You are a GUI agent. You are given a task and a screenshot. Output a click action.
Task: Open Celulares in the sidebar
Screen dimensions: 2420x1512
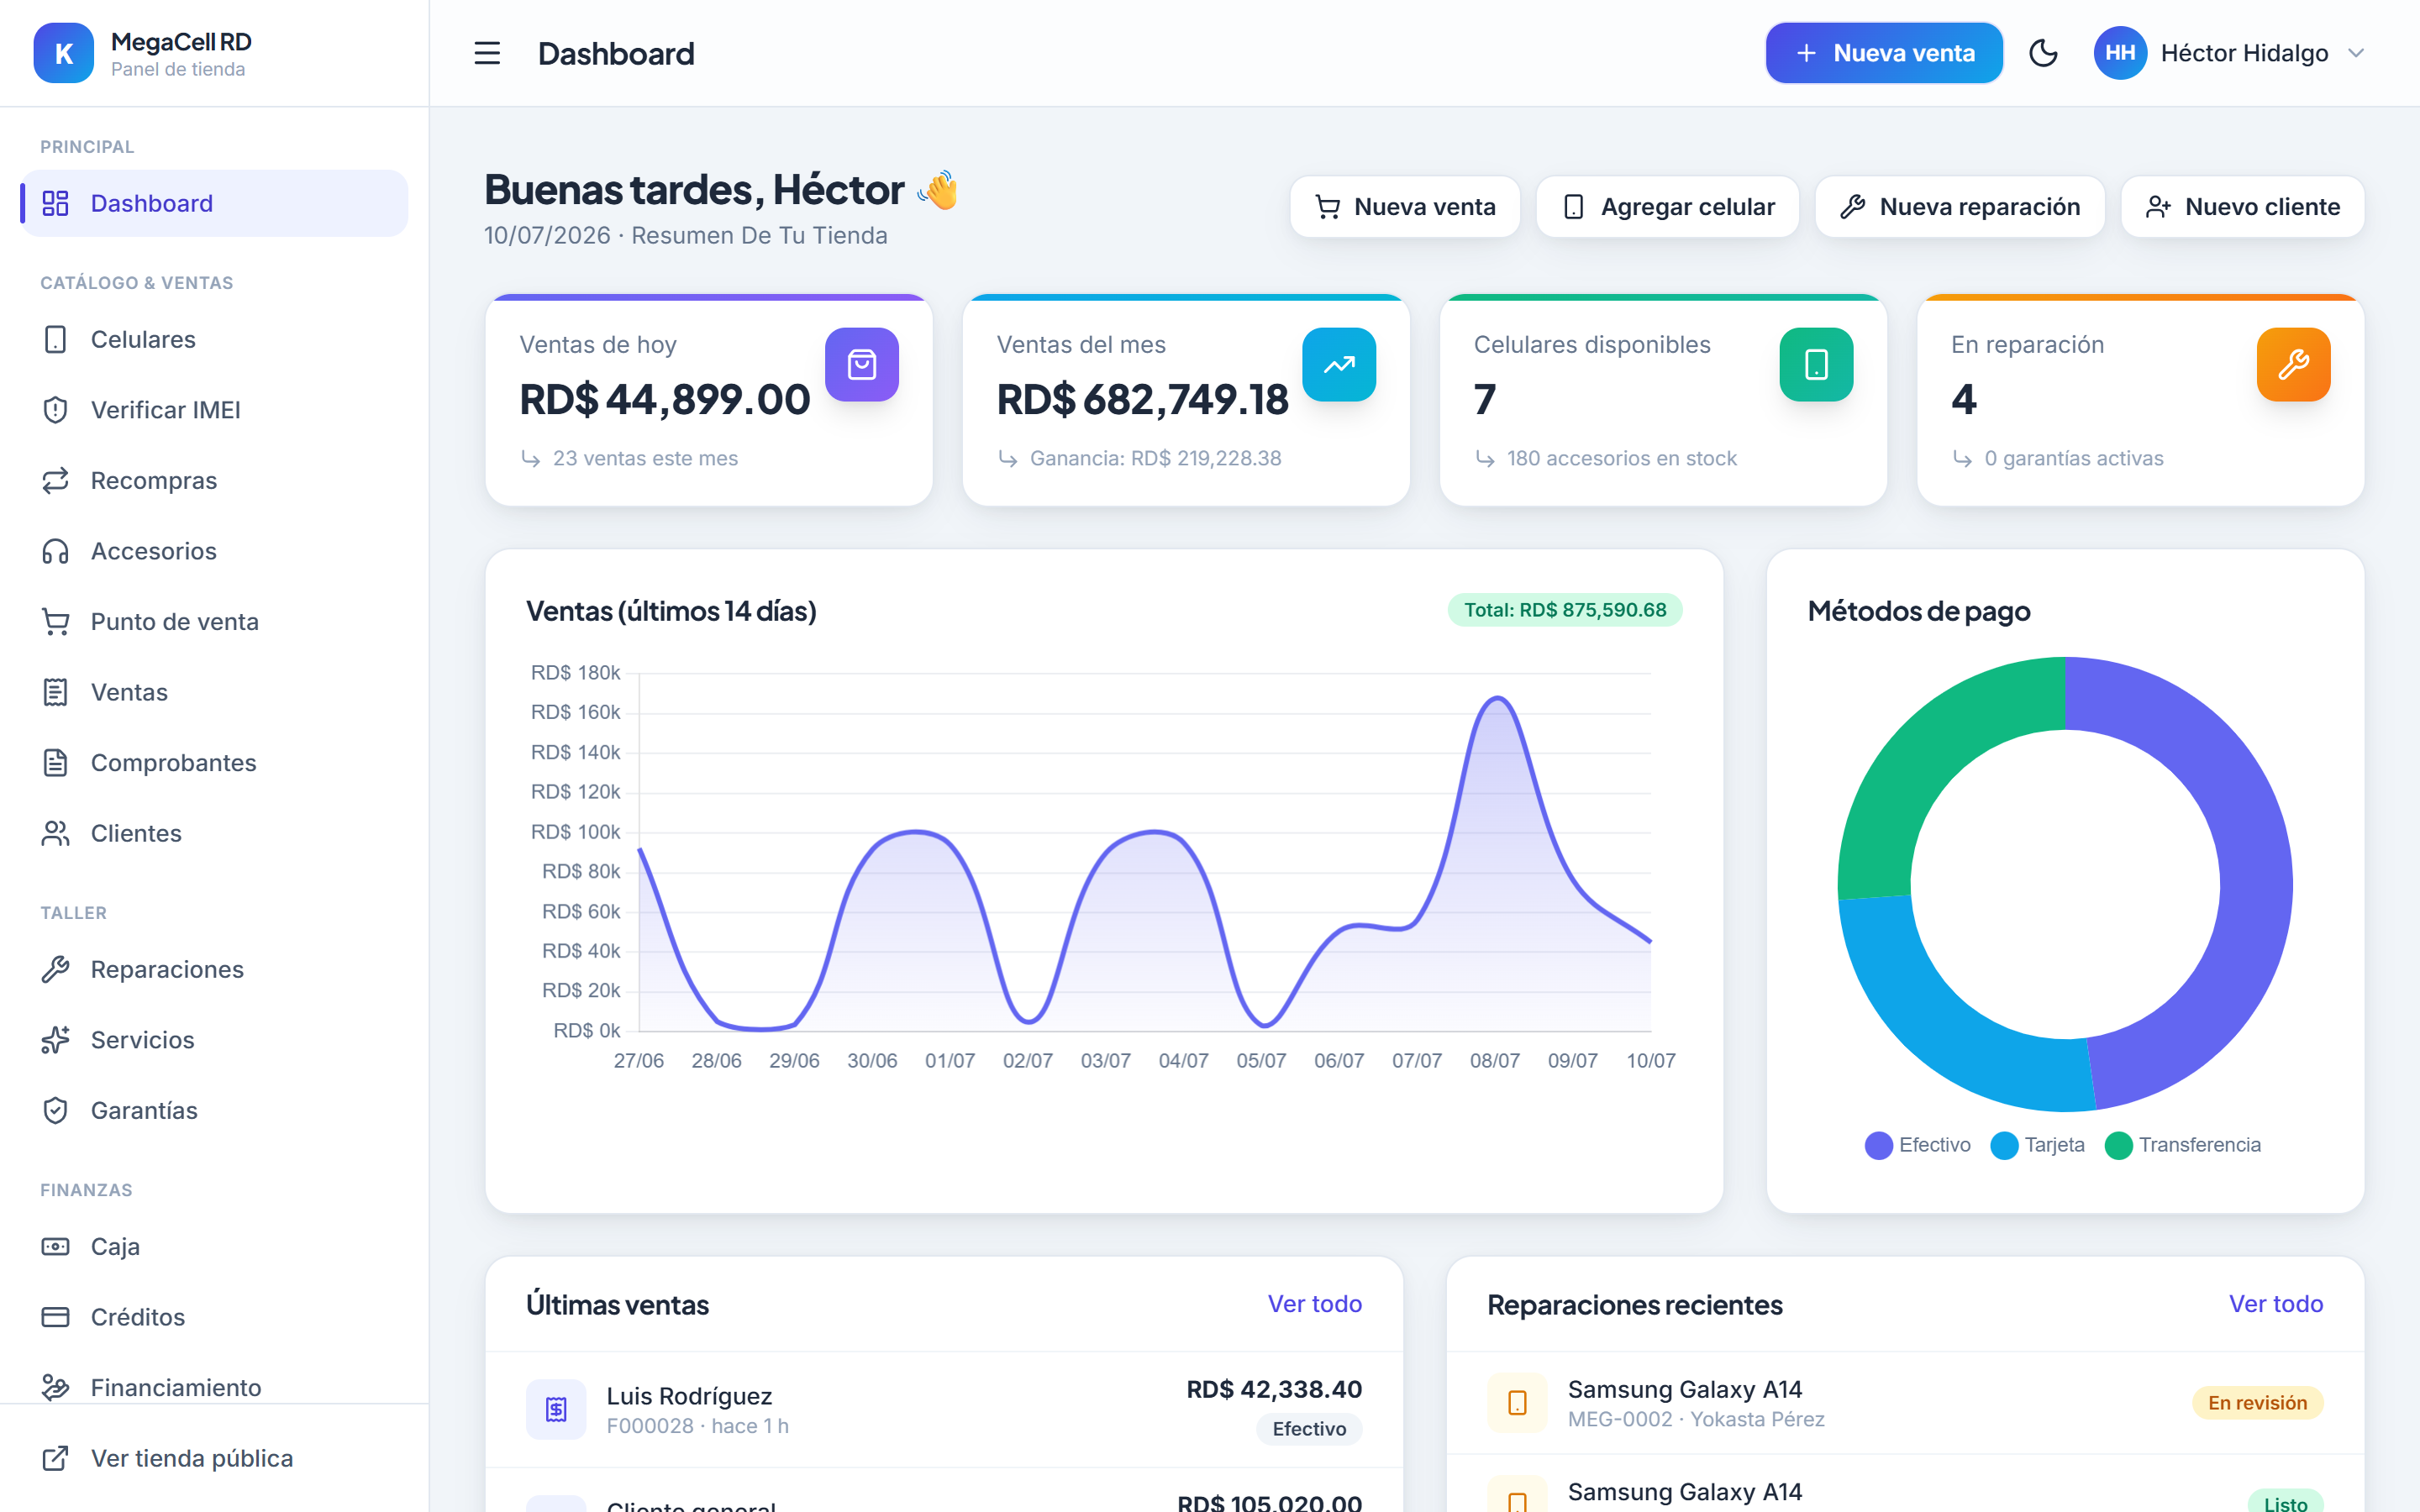[x=214, y=339]
